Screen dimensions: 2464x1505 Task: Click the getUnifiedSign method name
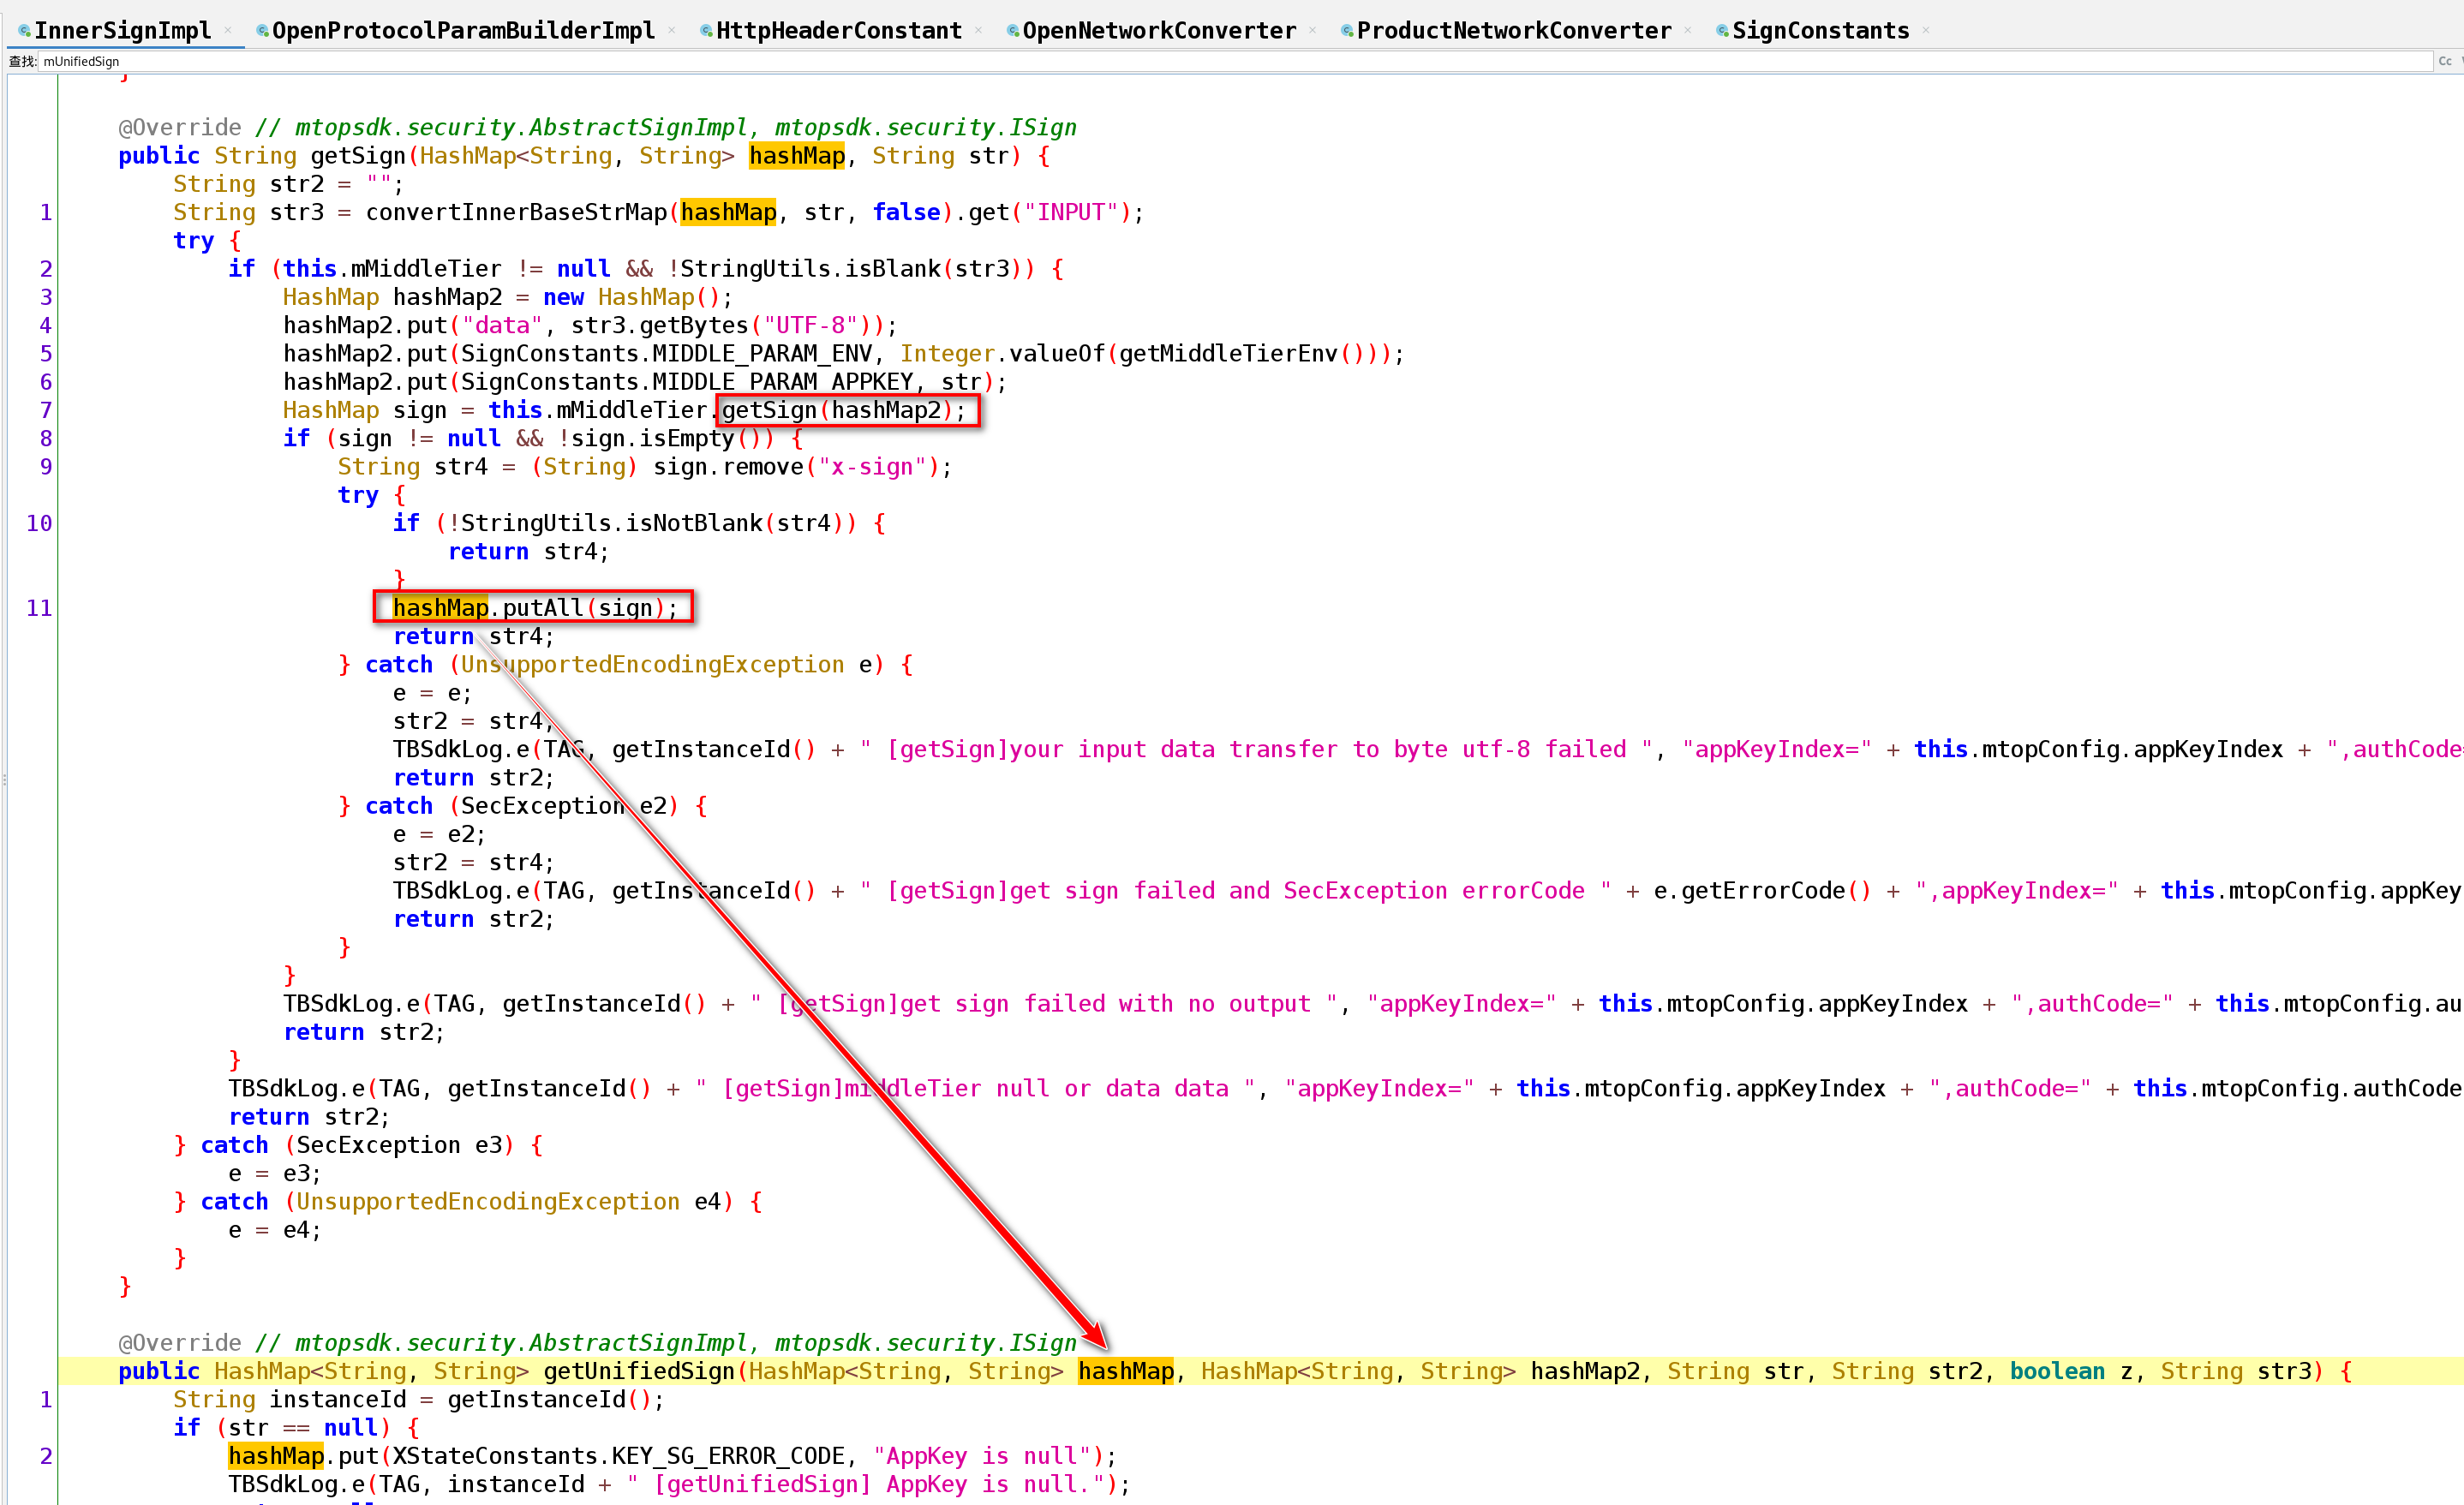[639, 1371]
